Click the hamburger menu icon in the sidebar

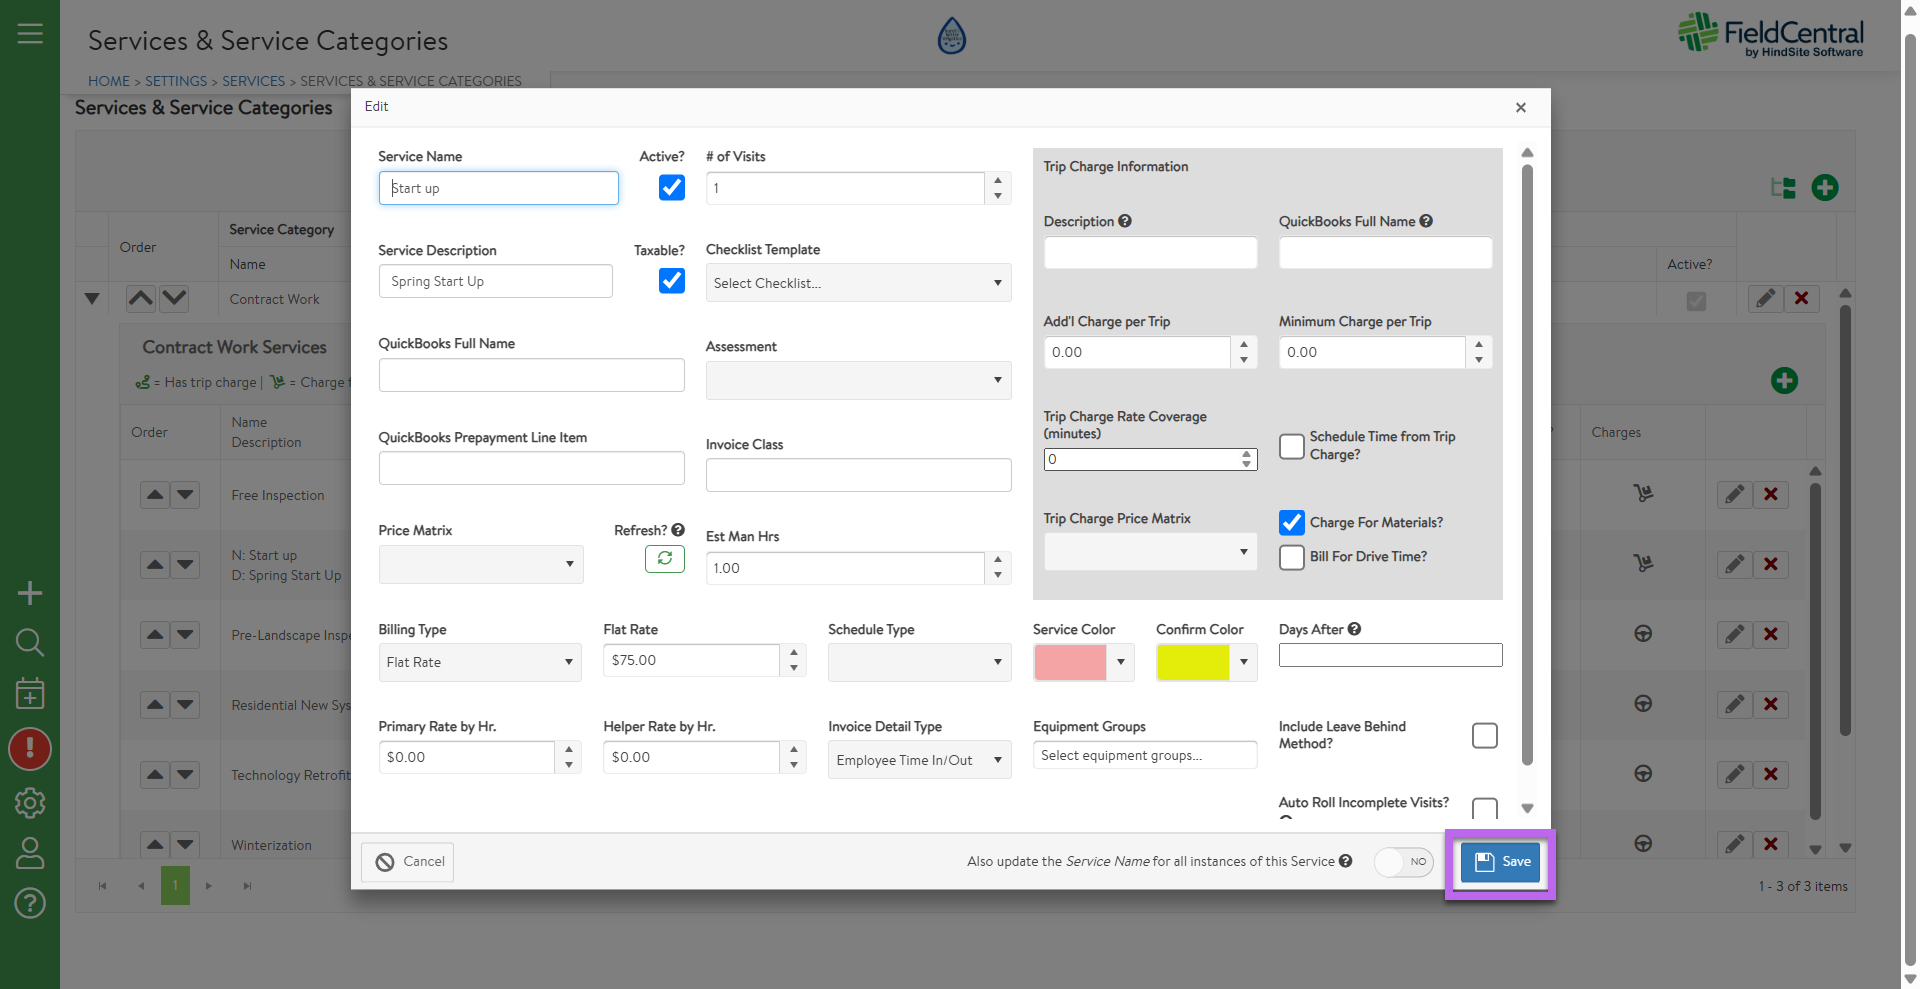(30, 33)
